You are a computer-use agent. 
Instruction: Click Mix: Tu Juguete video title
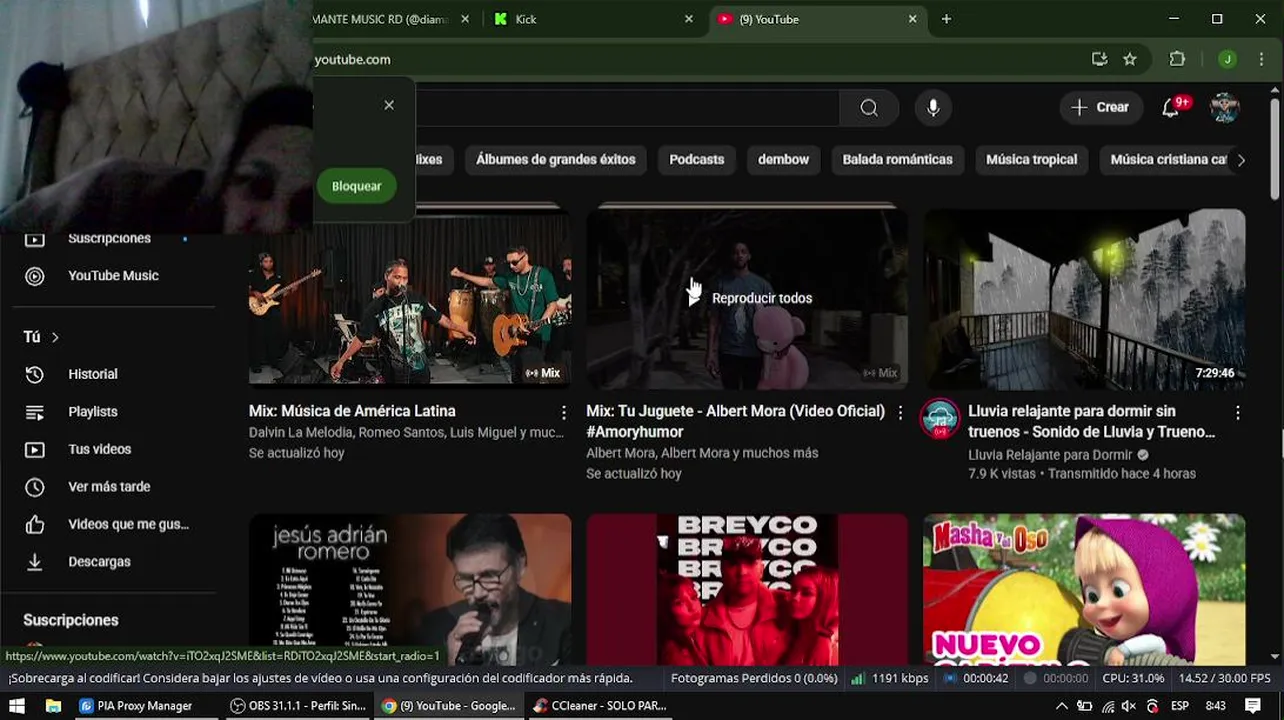[735, 421]
